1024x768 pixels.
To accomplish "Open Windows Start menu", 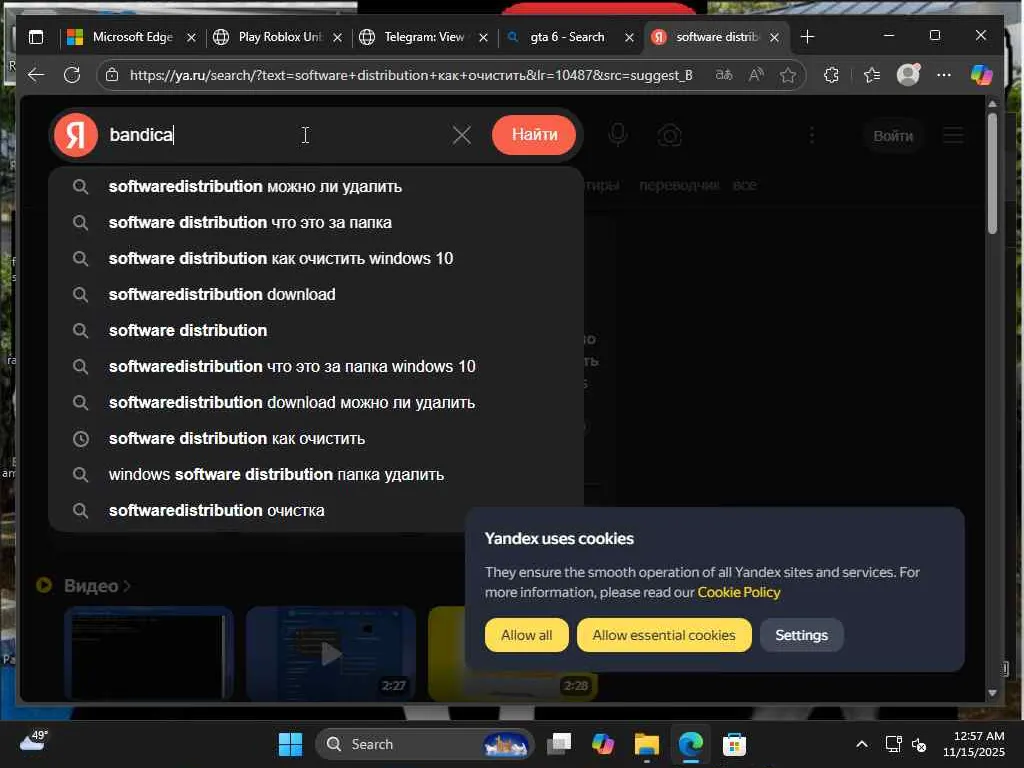I will click(290, 744).
